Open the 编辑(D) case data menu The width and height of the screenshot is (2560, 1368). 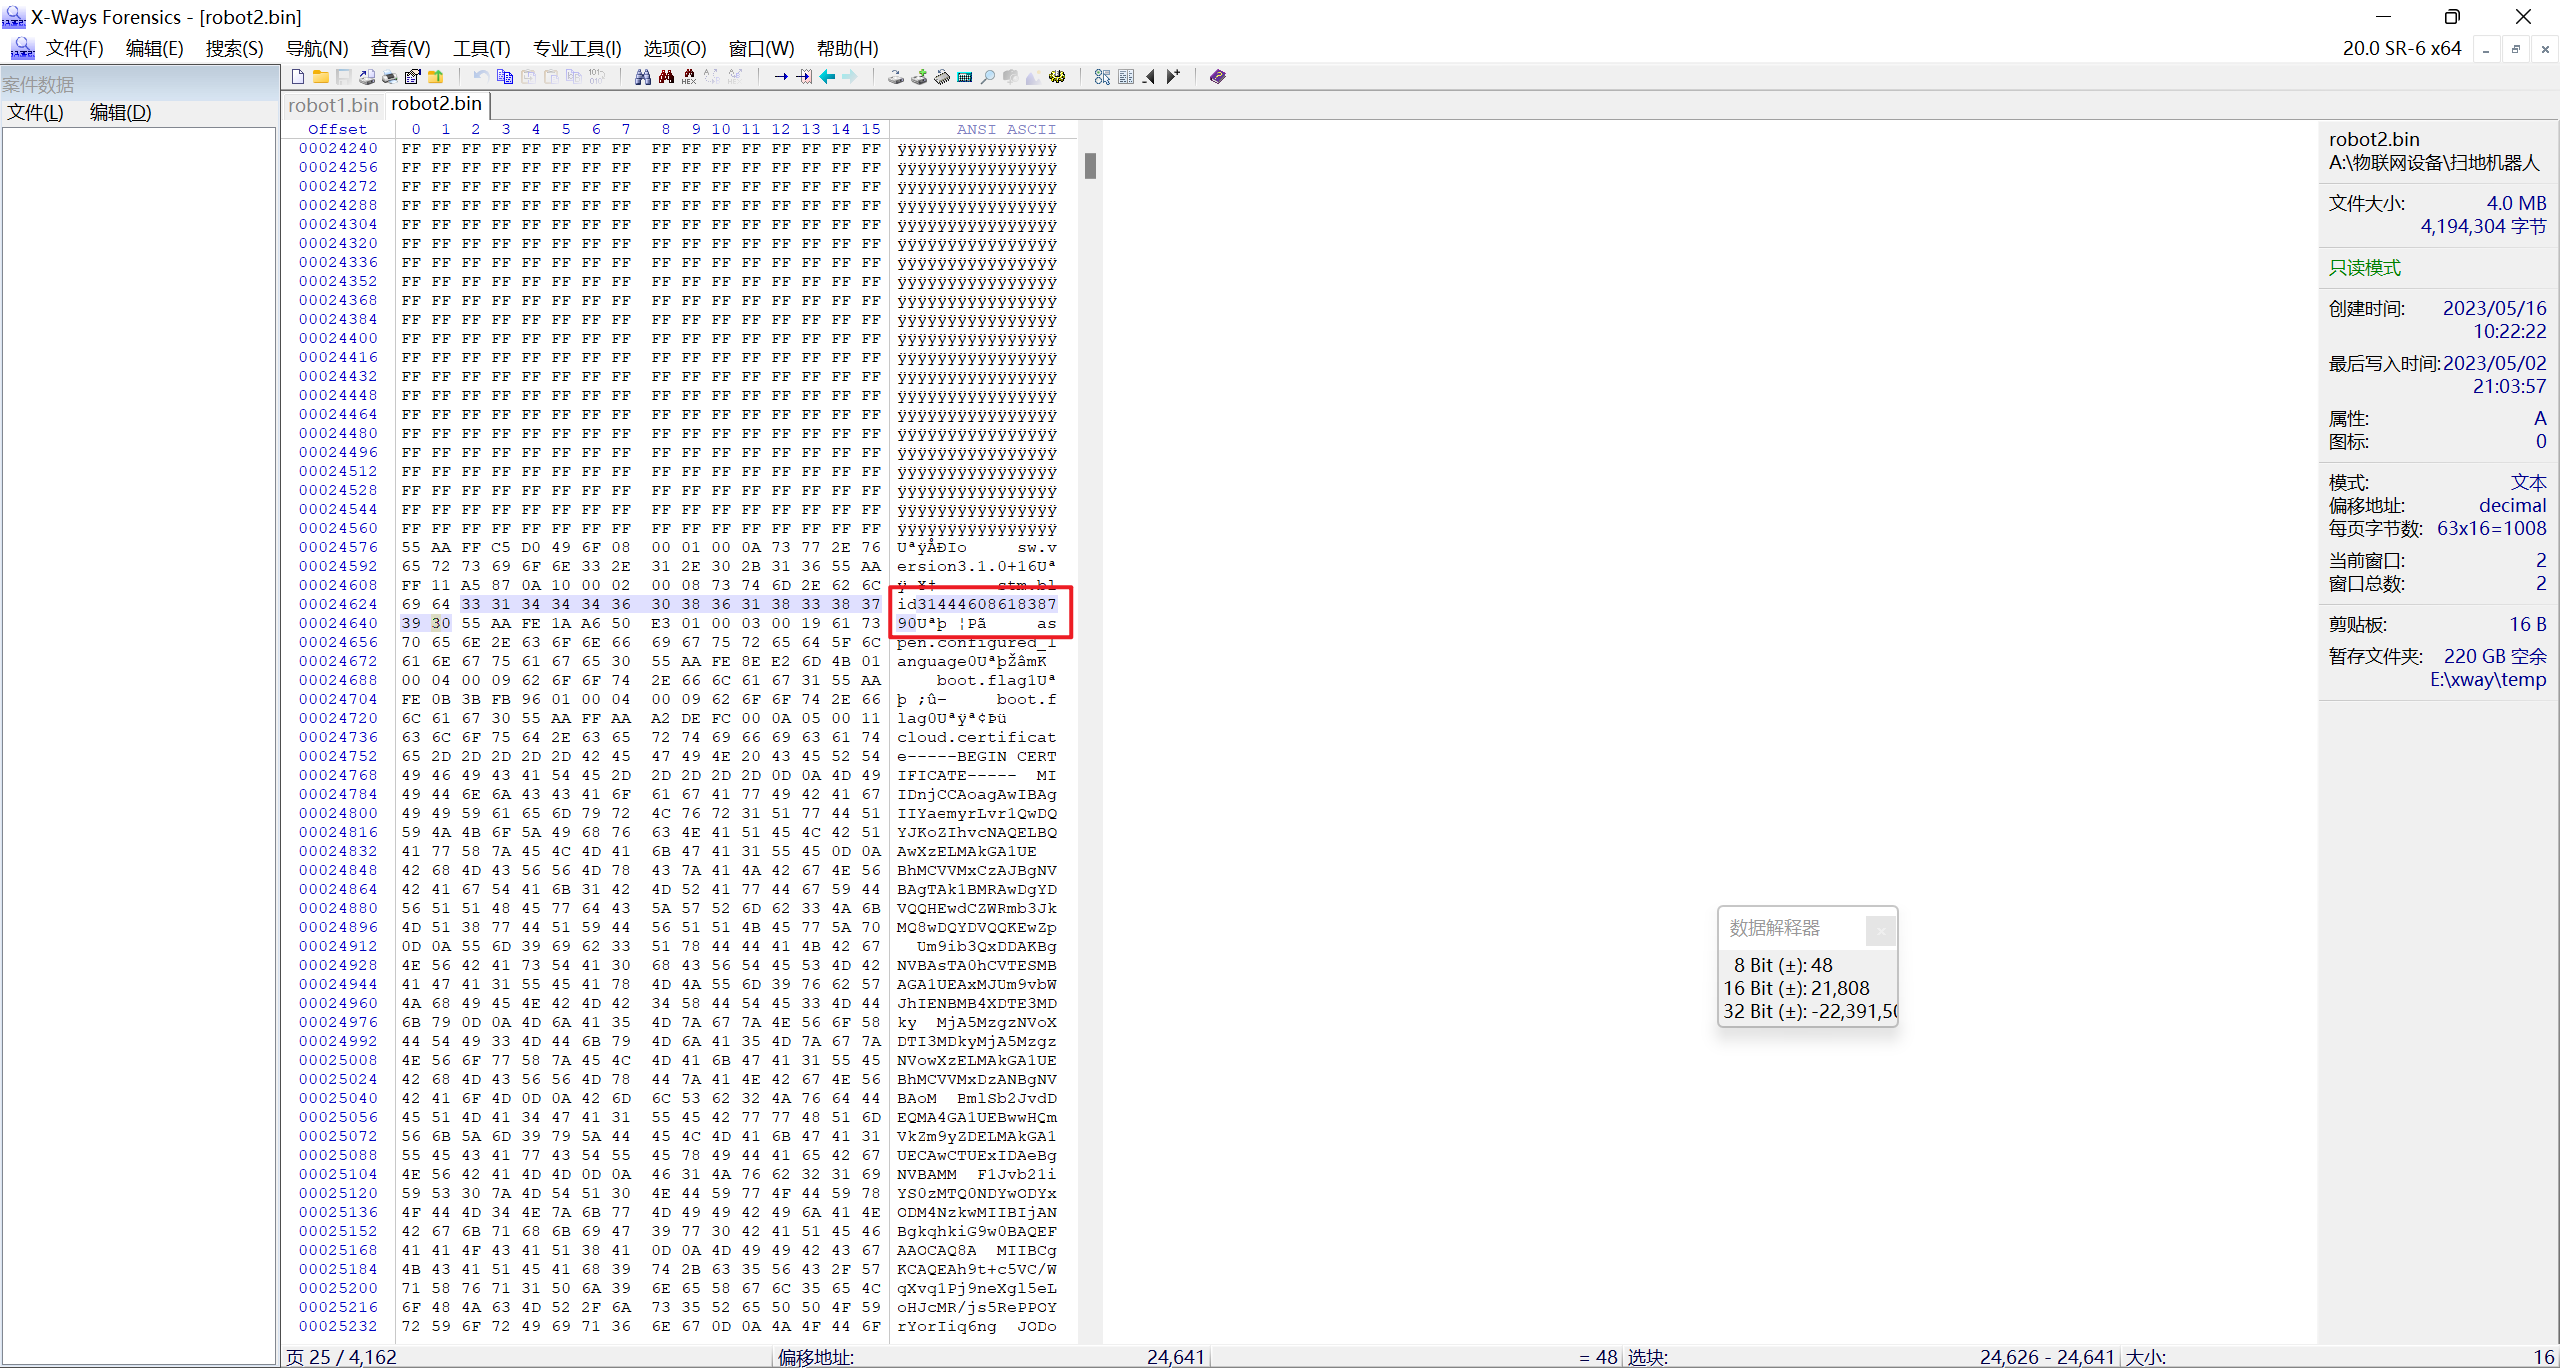tap(120, 112)
